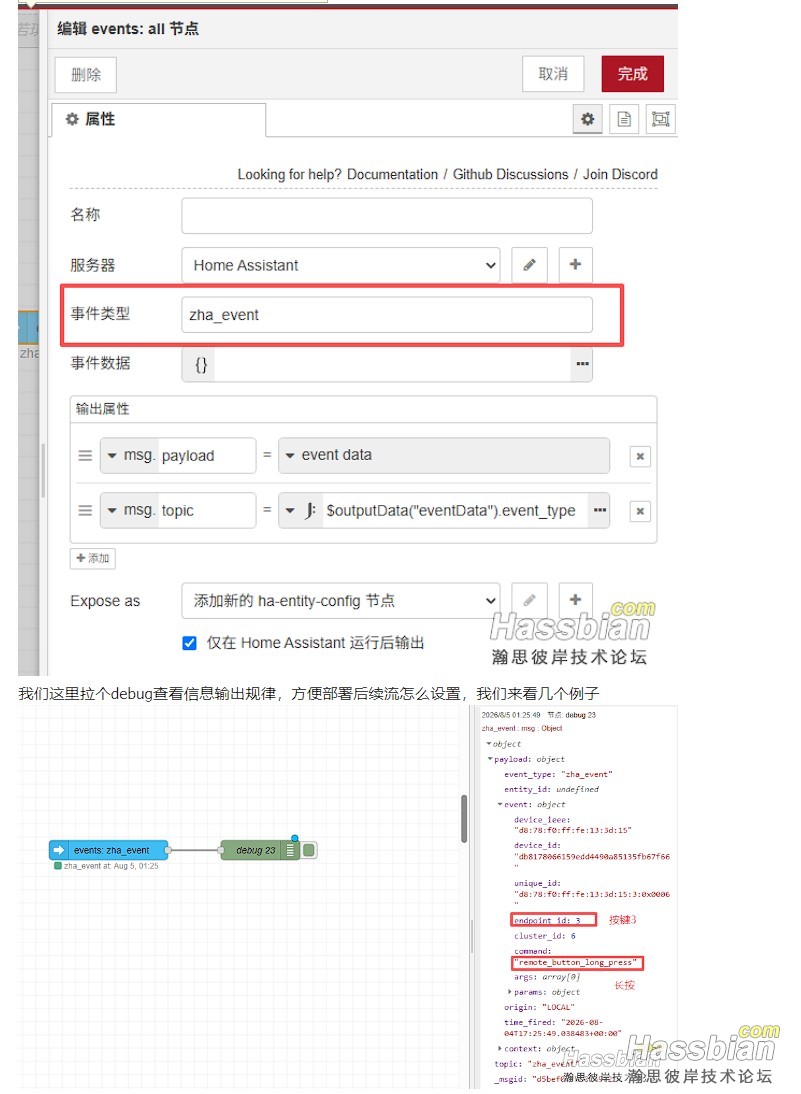Open the event data value type dropdown
The width and height of the screenshot is (801, 1094).
pos(290,456)
